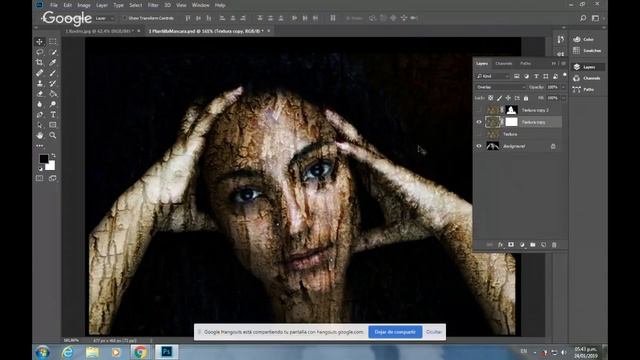Change the screen mode

[x=53, y=178]
